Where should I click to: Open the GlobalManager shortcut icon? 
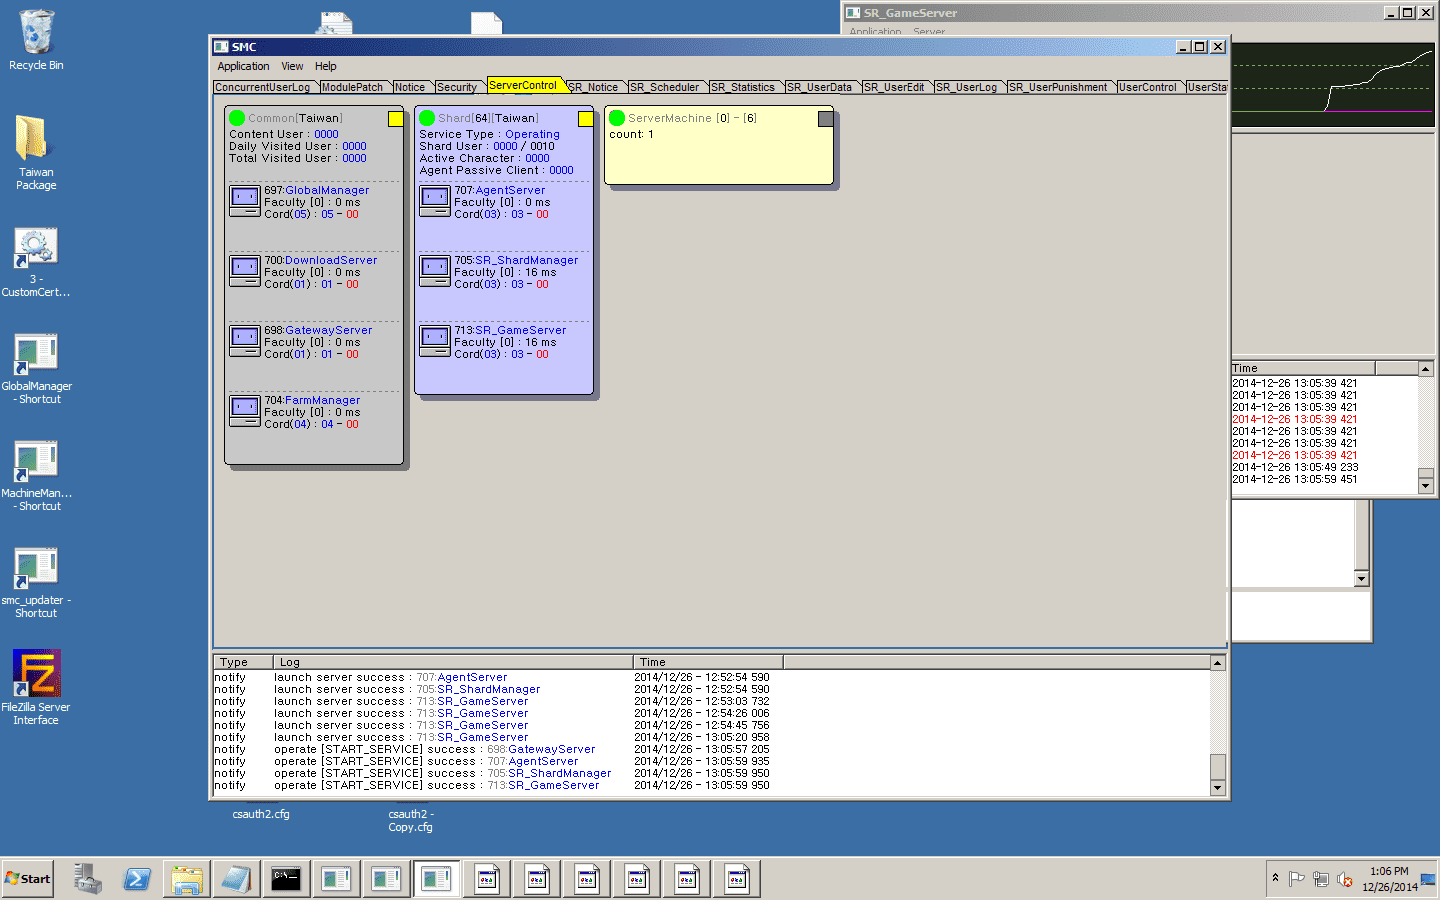tap(36, 370)
